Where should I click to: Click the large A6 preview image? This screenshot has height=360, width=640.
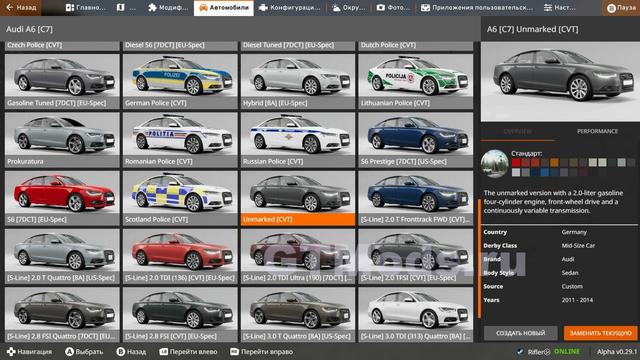tap(560, 81)
